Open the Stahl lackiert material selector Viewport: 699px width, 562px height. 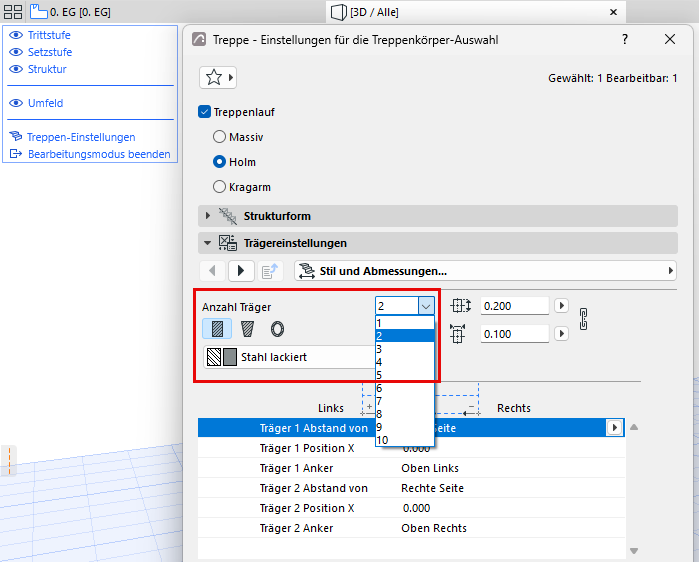(x=290, y=357)
